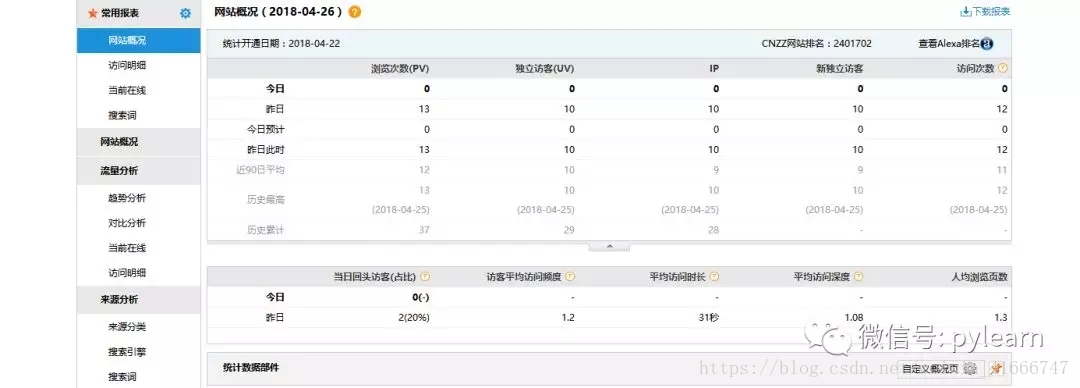The height and width of the screenshot is (388, 1080).
Task: Collapse the overview table with arrow handle
Action: coord(609,246)
